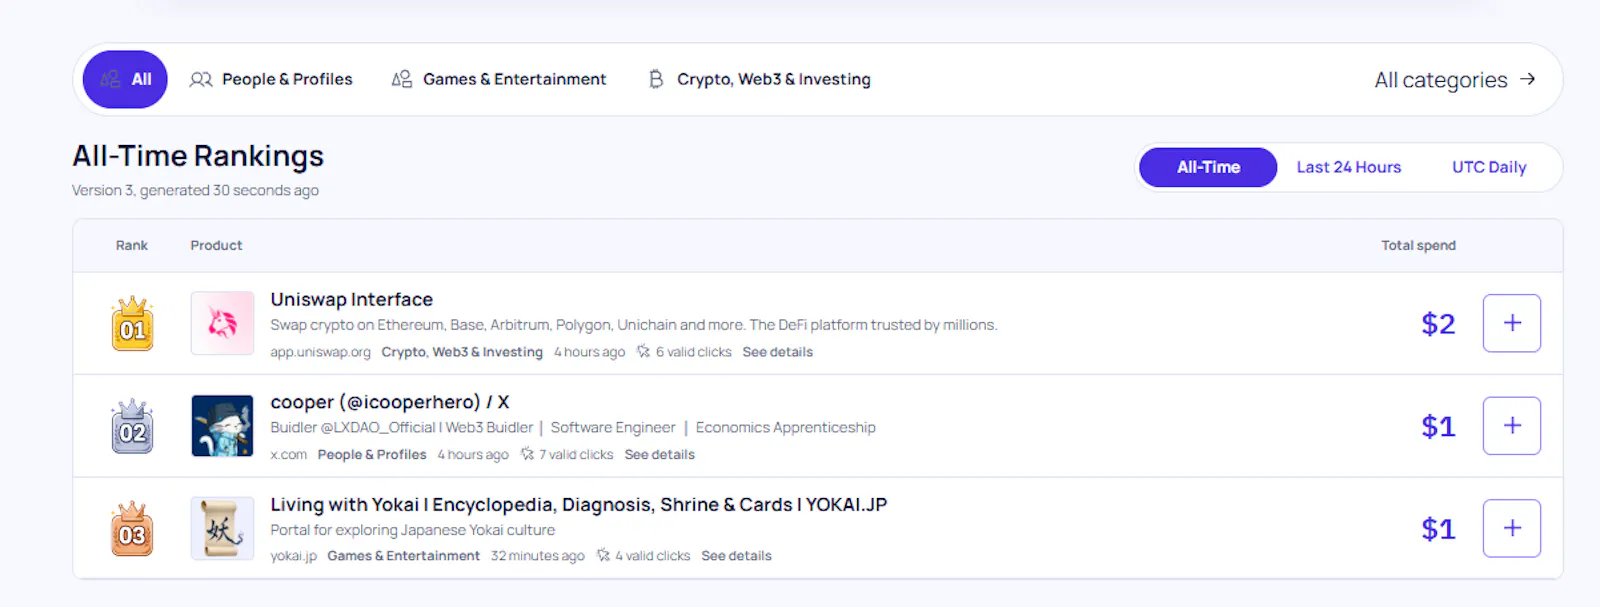Viewport: 1600px width, 607px height.
Task: Click the plus button for cooper
Action: click(1511, 426)
